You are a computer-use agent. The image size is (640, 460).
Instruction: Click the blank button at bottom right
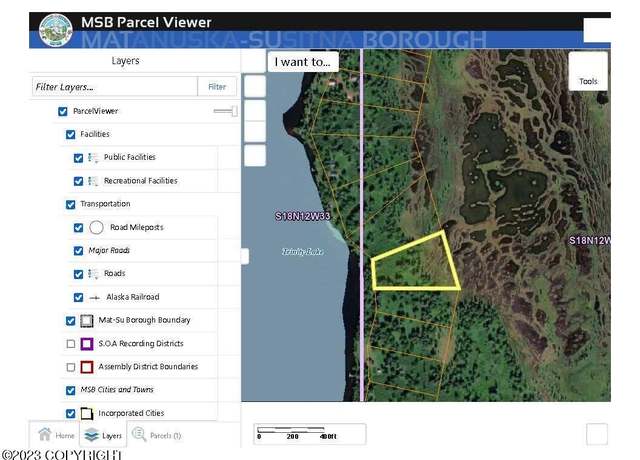click(x=597, y=434)
